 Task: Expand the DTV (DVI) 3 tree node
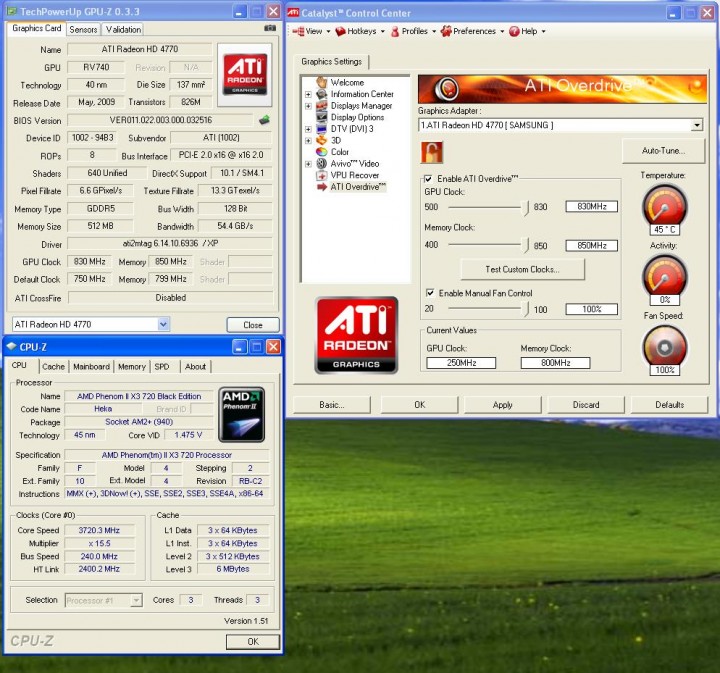tap(308, 129)
